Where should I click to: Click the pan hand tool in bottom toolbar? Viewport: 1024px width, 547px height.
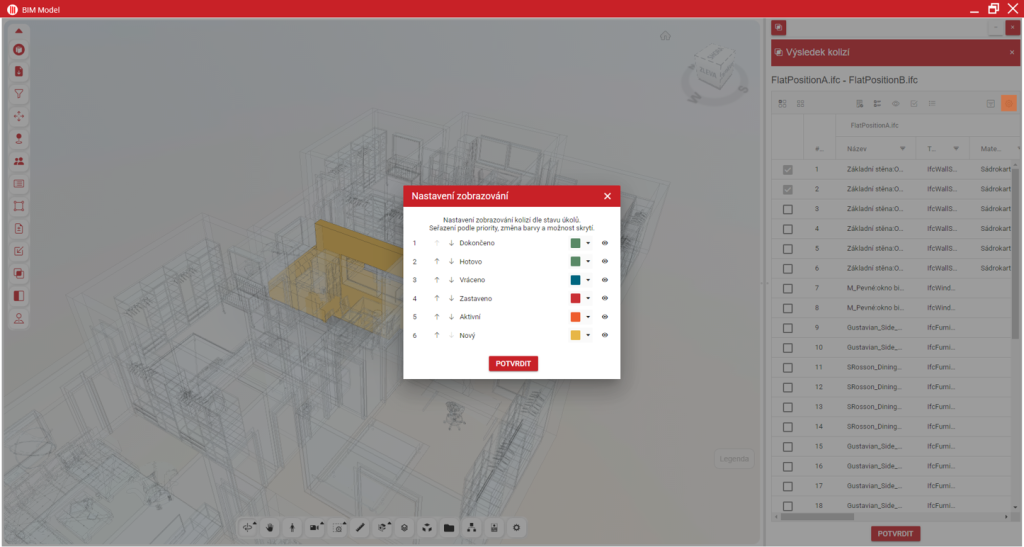pyautogui.click(x=270, y=527)
